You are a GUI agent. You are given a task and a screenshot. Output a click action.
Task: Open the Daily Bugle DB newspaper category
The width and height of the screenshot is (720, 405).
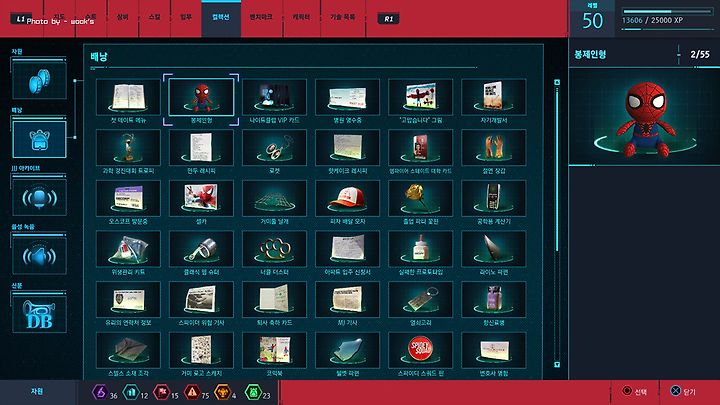pyautogui.click(x=39, y=315)
